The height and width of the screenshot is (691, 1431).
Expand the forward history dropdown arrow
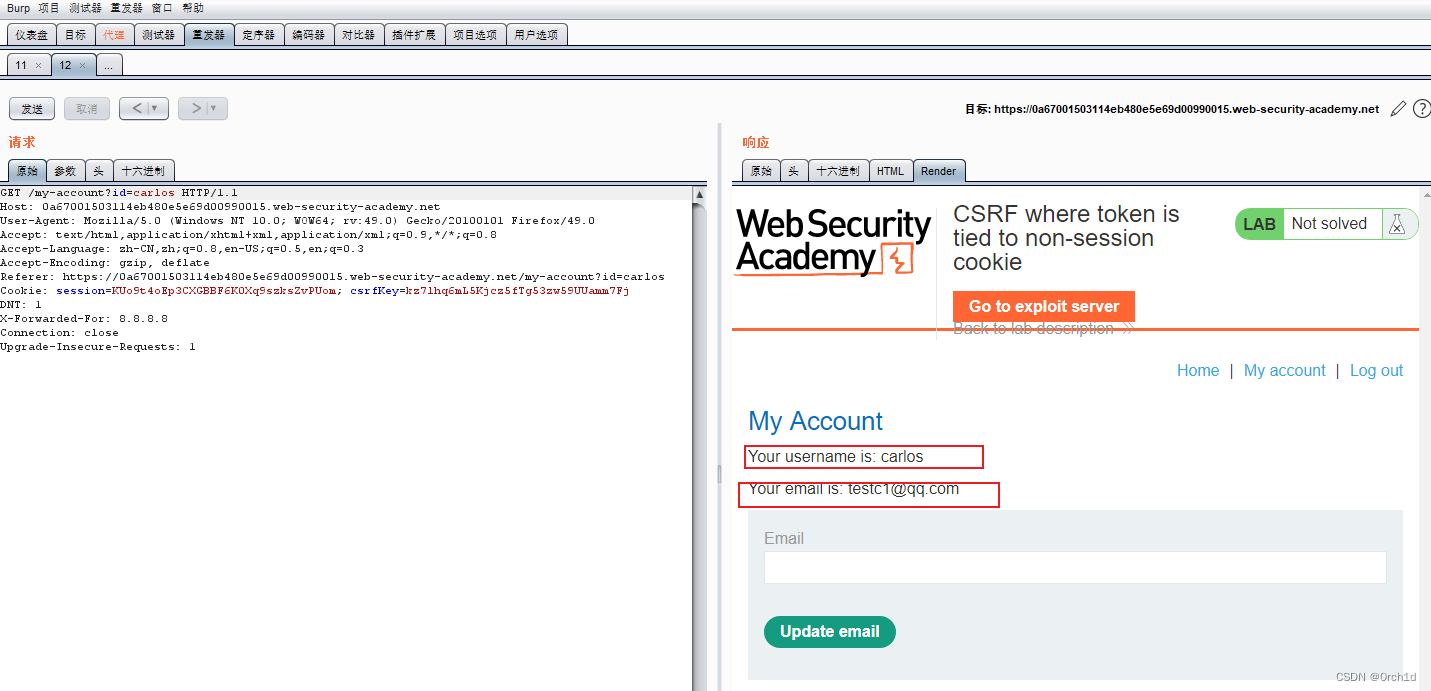click(216, 109)
